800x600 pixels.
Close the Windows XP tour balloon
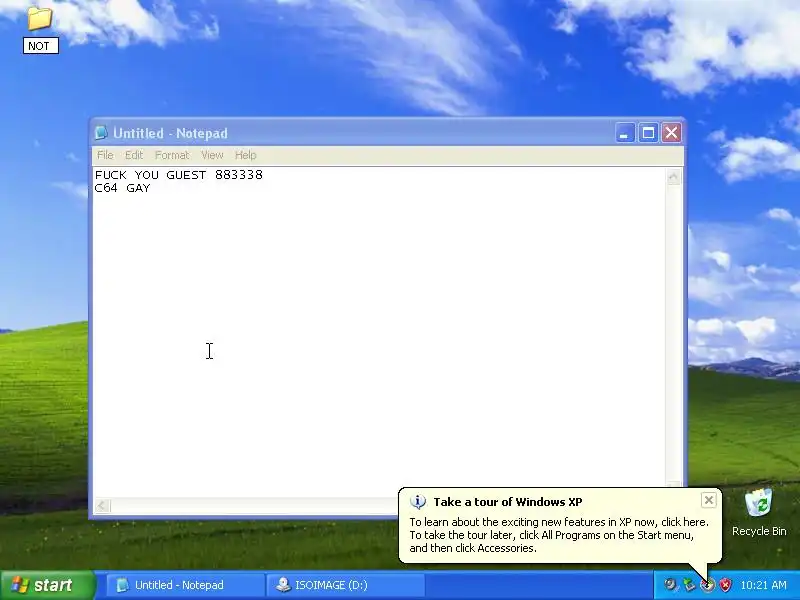tap(709, 501)
